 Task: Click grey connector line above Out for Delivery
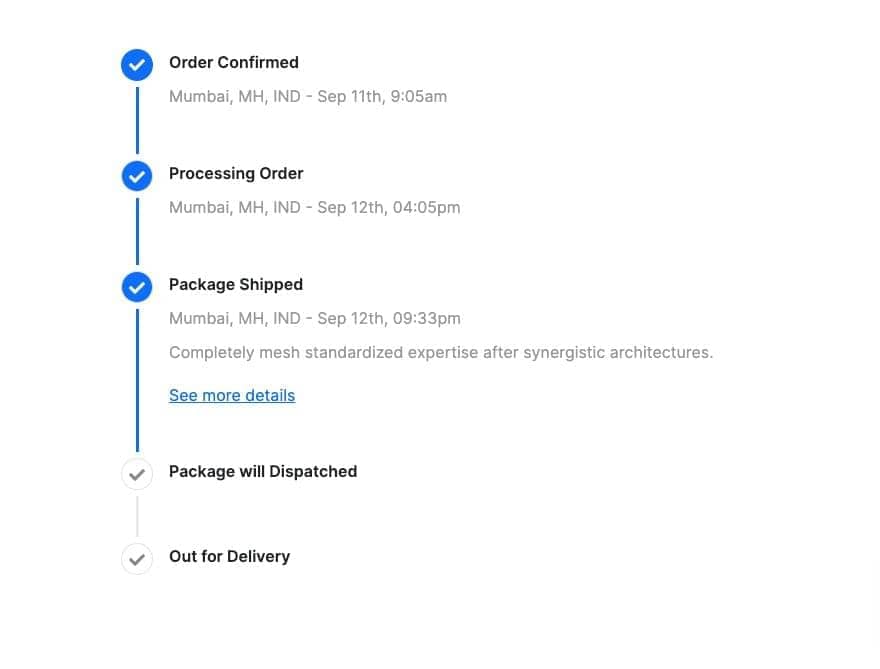pyautogui.click(x=137, y=516)
